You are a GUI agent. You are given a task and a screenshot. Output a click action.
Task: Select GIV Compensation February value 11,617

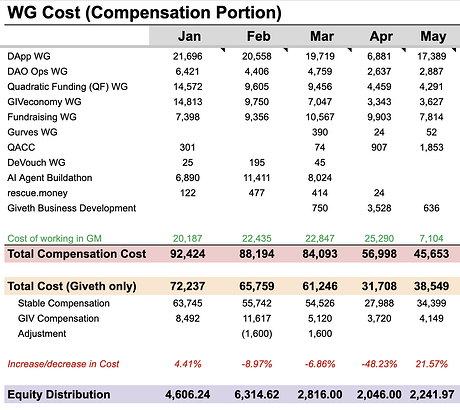tap(257, 318)
